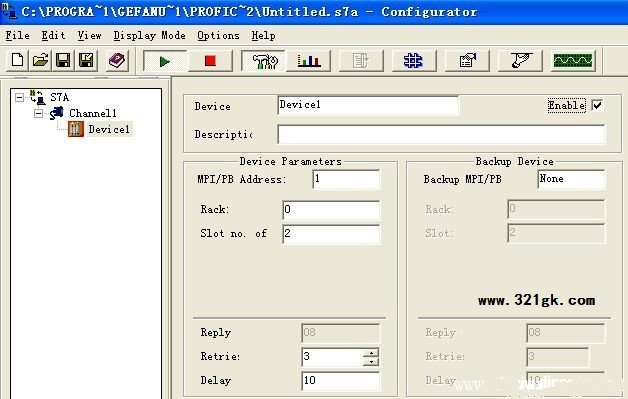
Task: Click the Delay field showing 10
Action: (340, 381)
